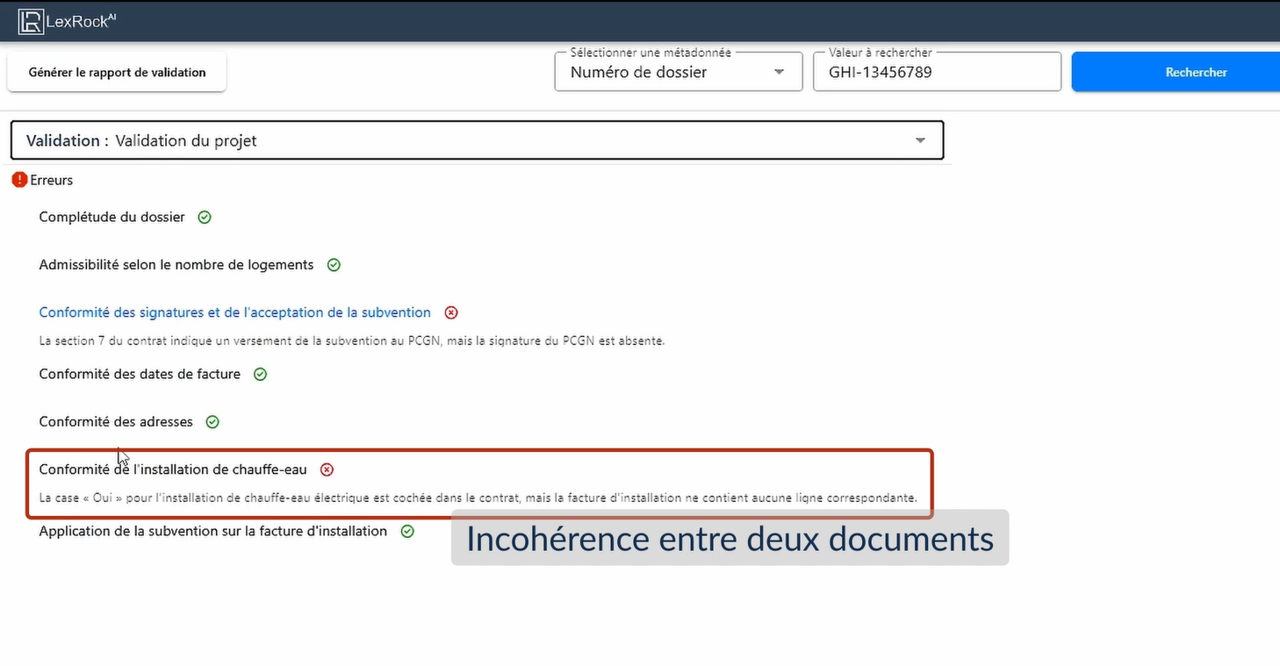
Task: Click green check beside Conformité des adresses
Action: click(212, 422)
